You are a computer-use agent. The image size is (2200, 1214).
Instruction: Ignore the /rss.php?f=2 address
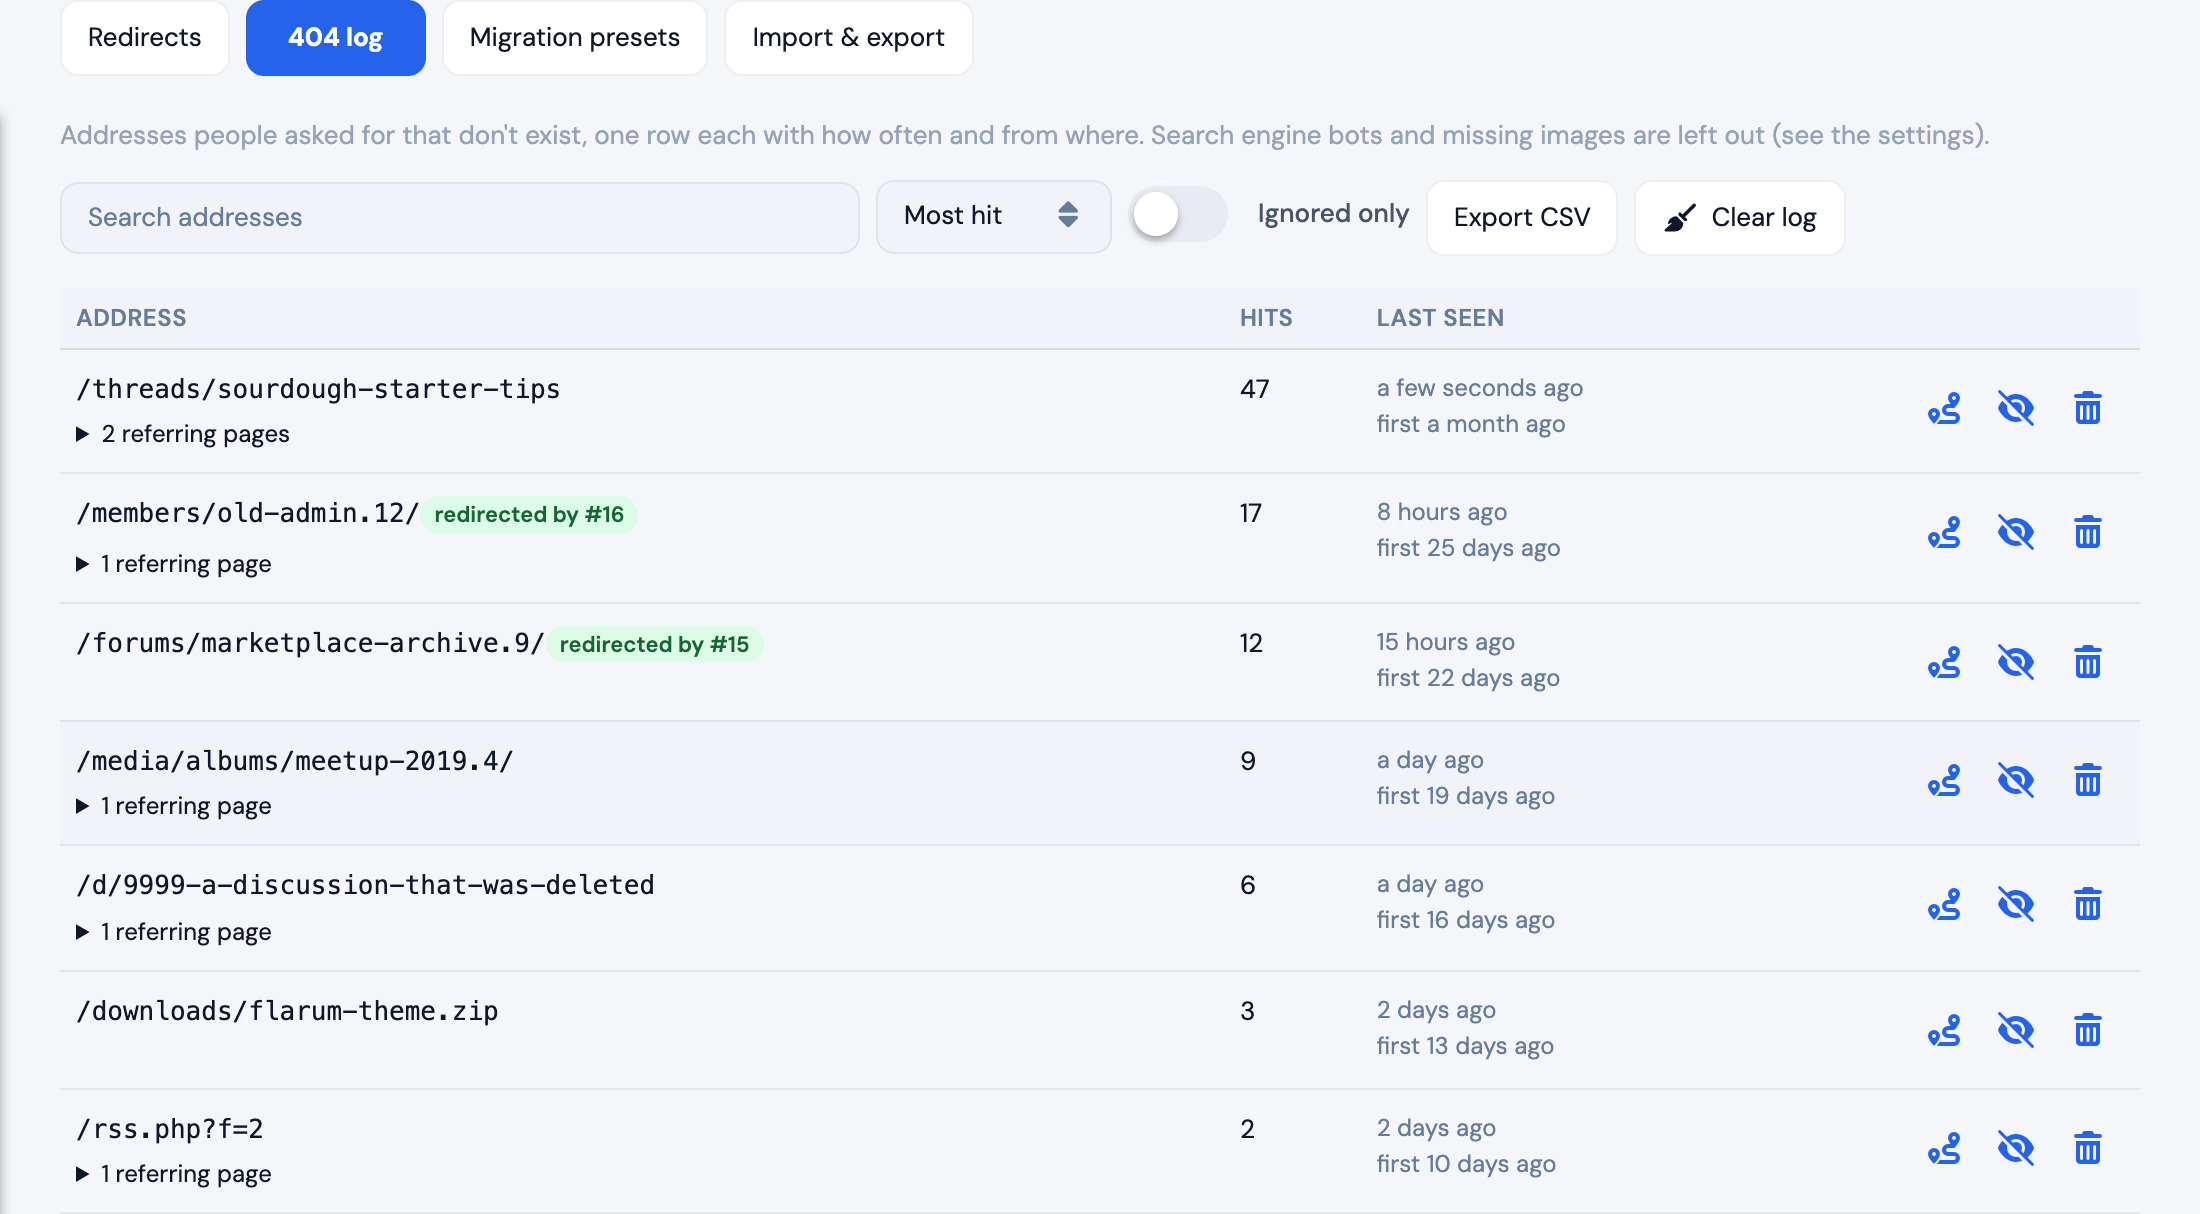point(2016,1149)
